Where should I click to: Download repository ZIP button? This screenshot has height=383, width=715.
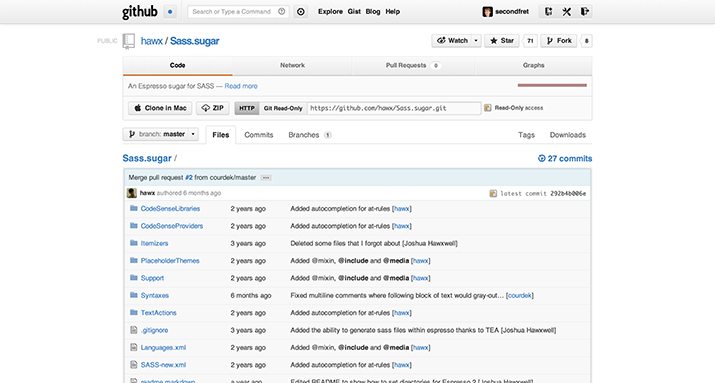[x=212, y=108]
